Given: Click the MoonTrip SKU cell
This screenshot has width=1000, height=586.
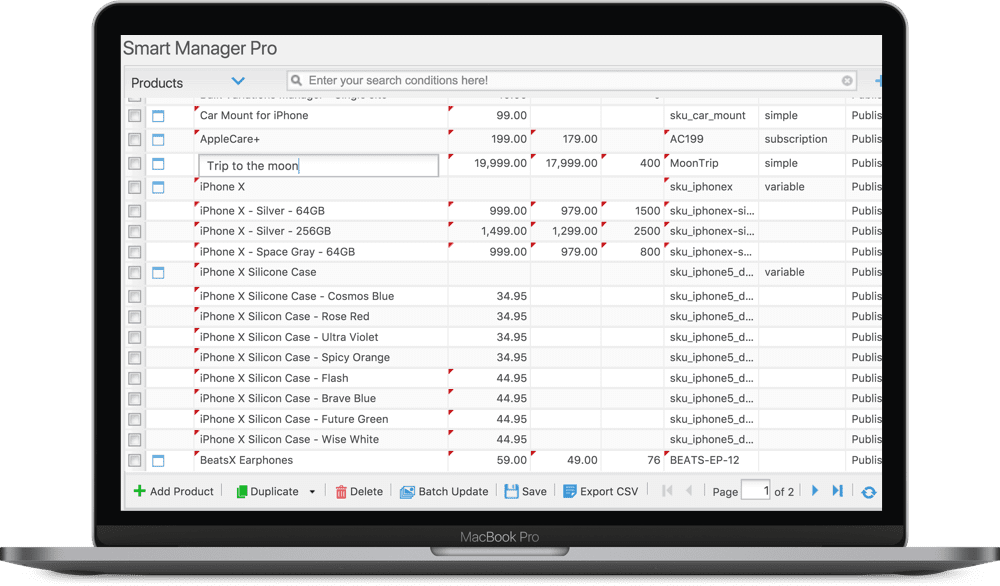Looking at the screenshot, I should click(694, 163).
